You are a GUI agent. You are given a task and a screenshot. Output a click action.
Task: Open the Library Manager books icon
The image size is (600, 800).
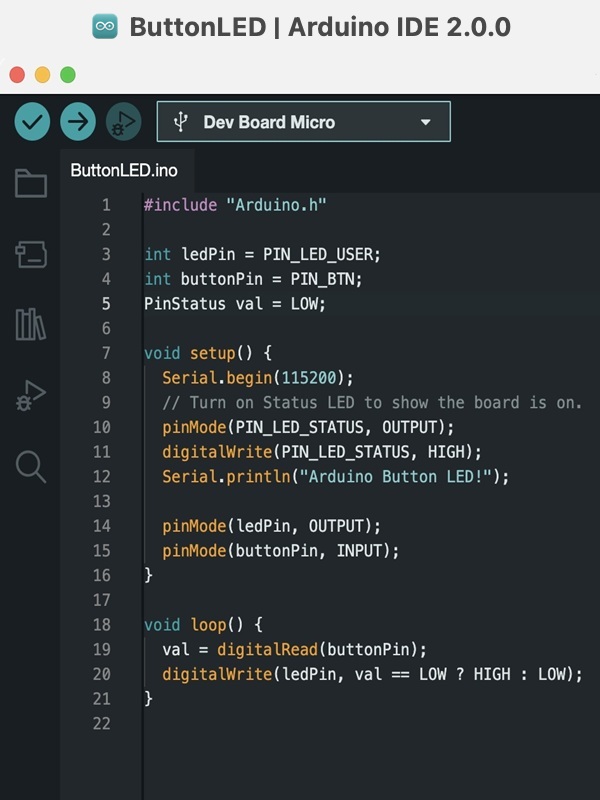tap(31, 324)
